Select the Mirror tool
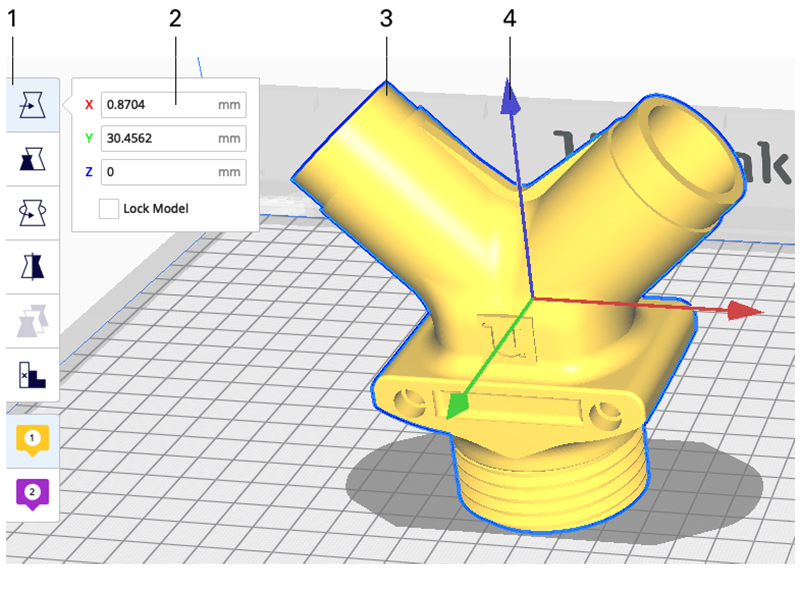 pyautogui.click(x=32, y=266)
